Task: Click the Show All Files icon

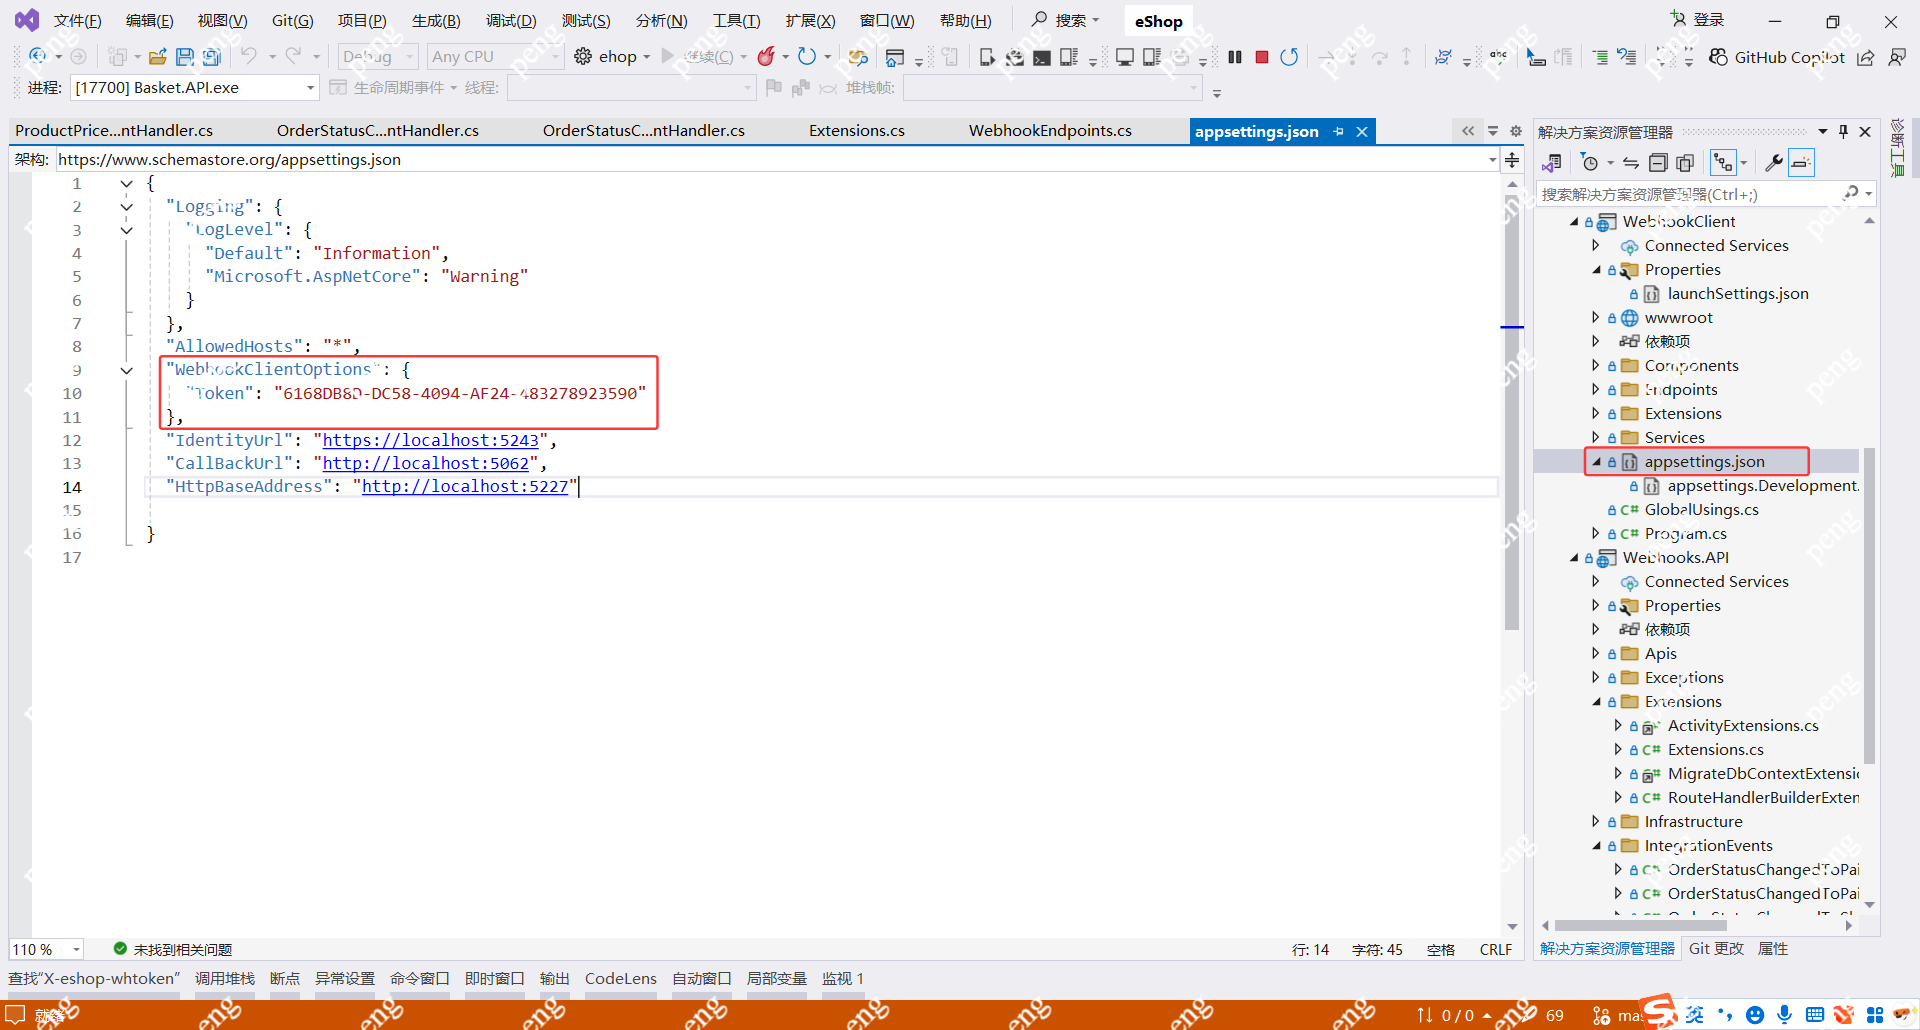Action: pos(1685,163)
